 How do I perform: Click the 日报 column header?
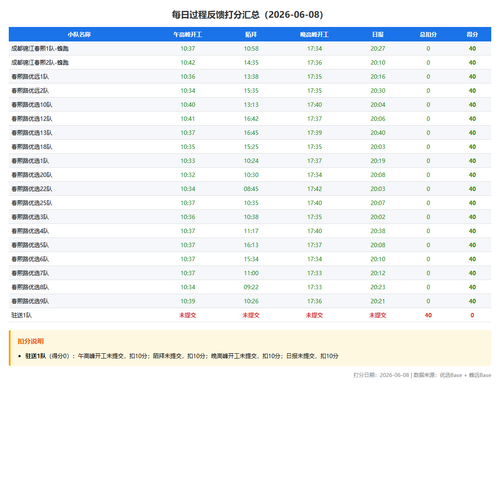(378, 34)
